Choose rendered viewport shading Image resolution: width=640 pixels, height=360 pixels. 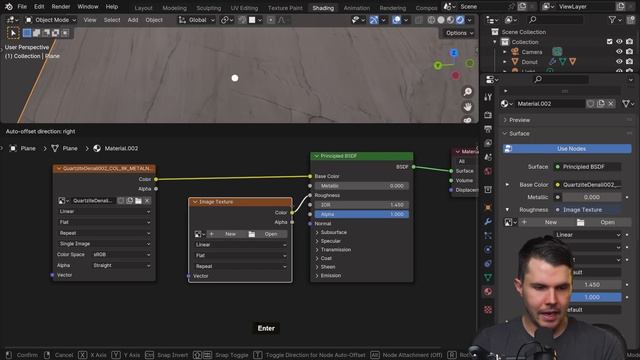[460, 20]
